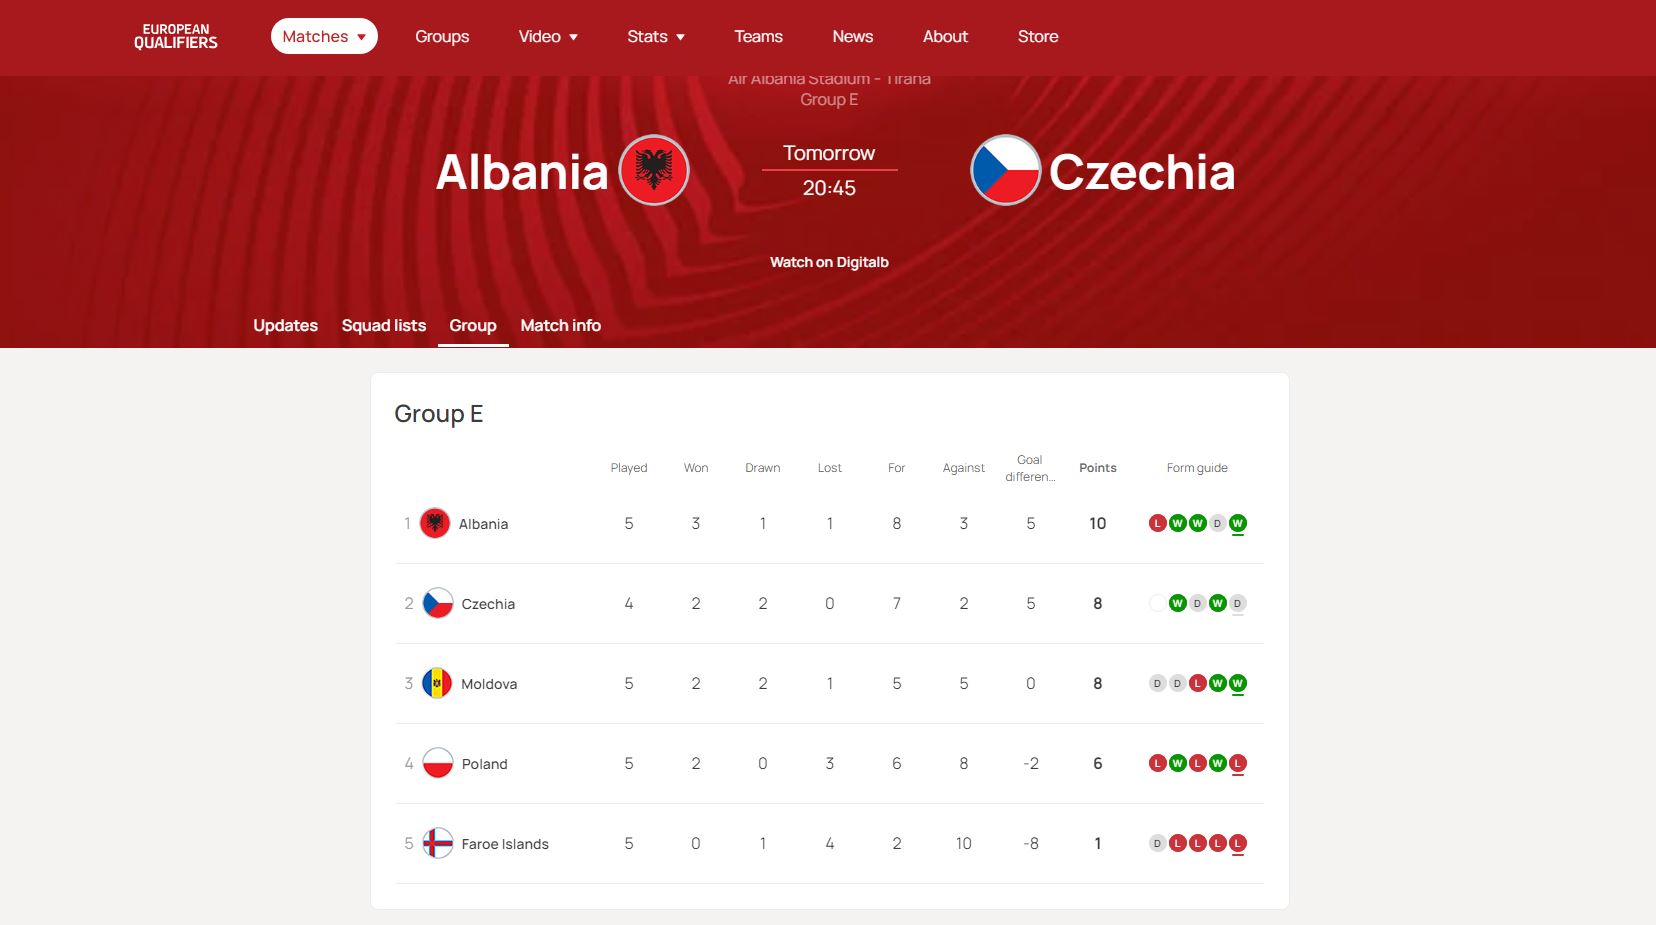The width and height of the screenshot is (1656, 925).
Task: Click the Watch on Digitalb link
Action: coord(829,262)
